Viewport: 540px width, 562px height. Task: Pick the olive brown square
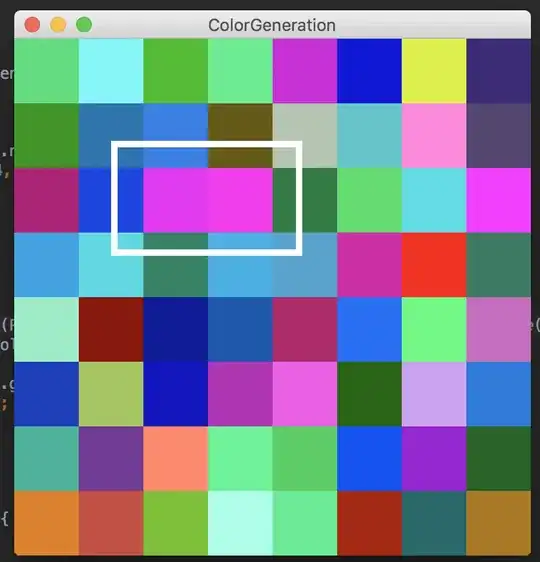[240, 135]
